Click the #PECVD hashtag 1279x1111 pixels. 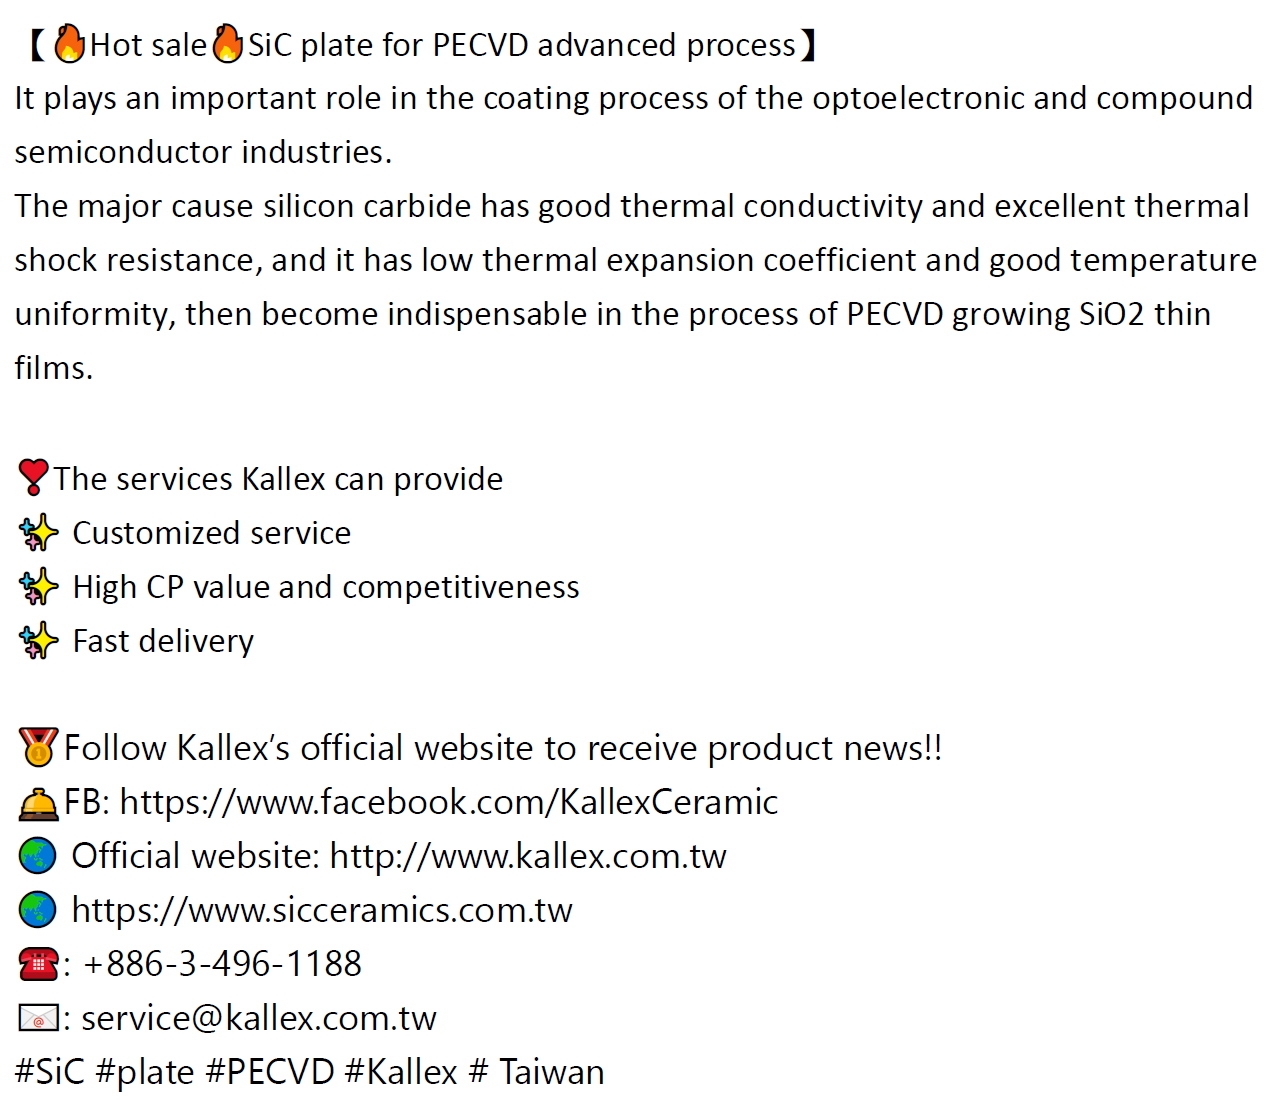[x=270, y=1072]
